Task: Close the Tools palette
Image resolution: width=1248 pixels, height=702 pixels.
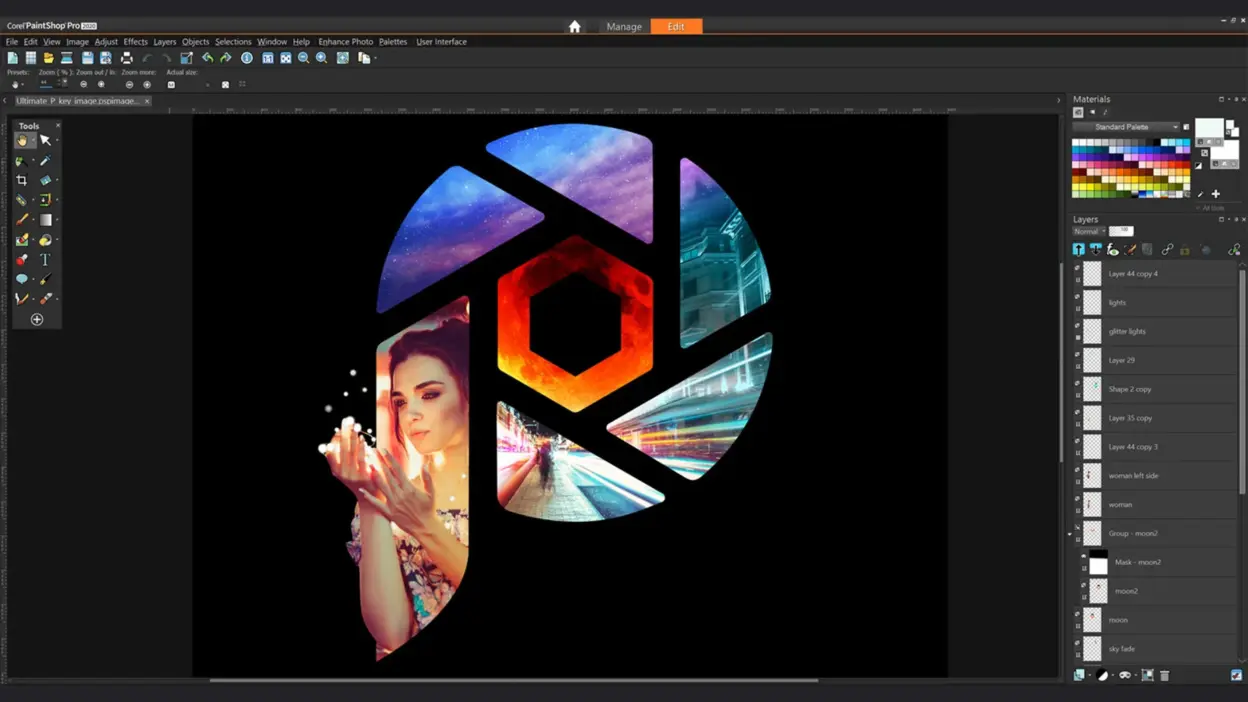Action: 57,125
